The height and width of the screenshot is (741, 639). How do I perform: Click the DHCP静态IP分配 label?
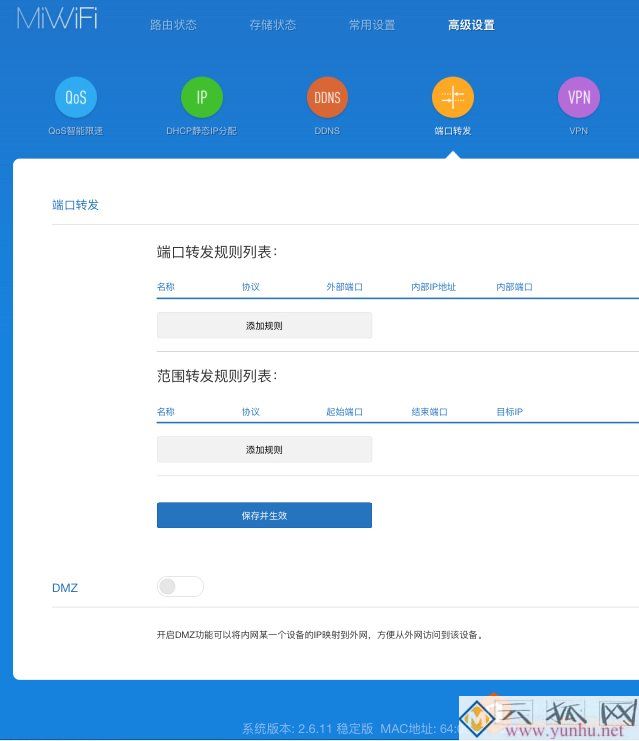[201, 131]
